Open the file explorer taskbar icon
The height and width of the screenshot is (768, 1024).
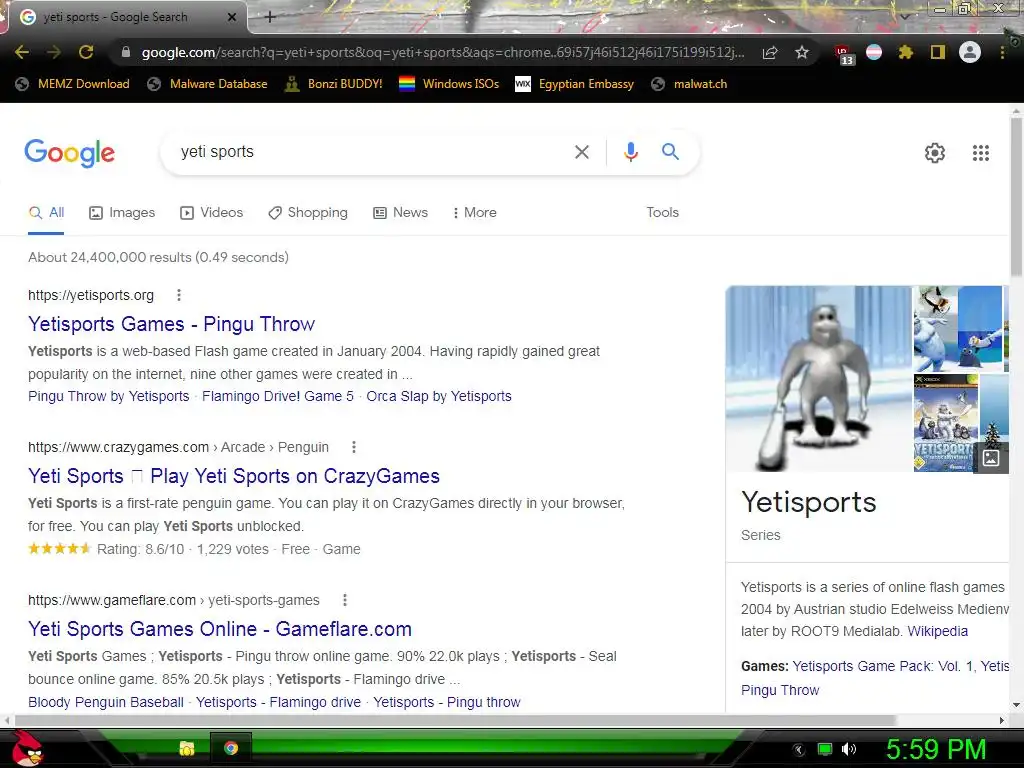pos(187,748)
